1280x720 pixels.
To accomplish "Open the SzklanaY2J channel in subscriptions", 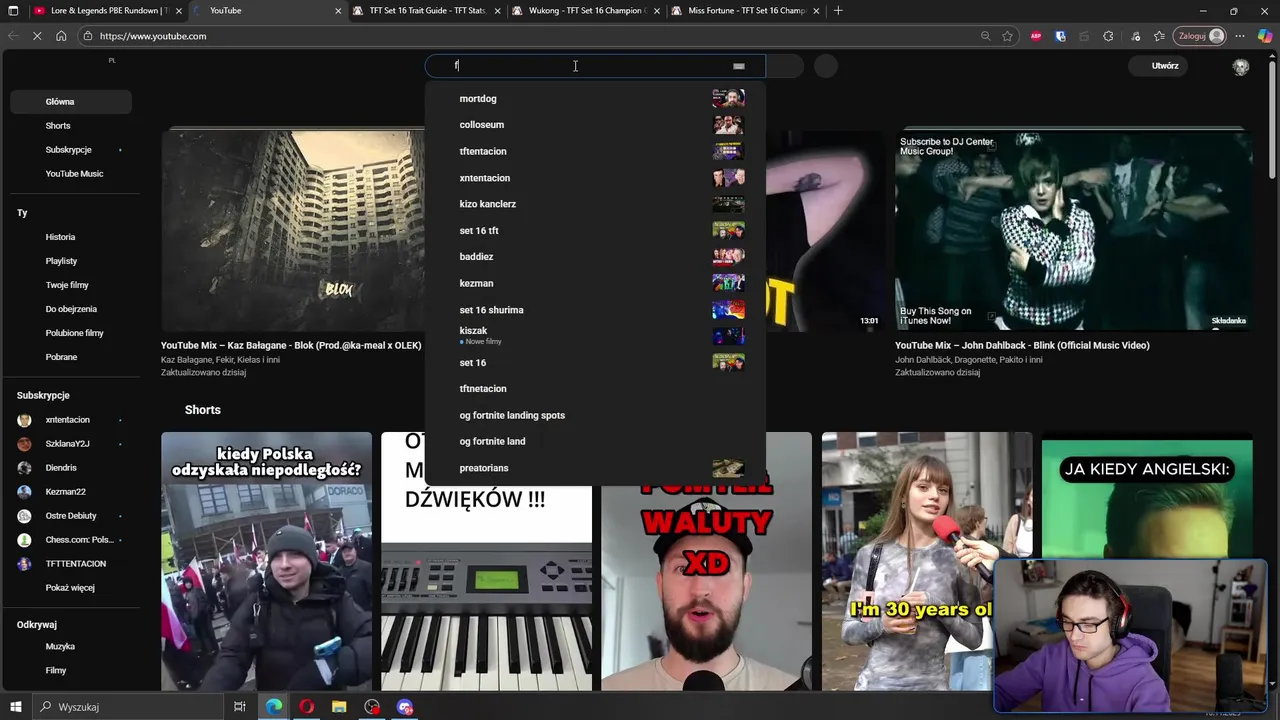I will click(70, 444).
